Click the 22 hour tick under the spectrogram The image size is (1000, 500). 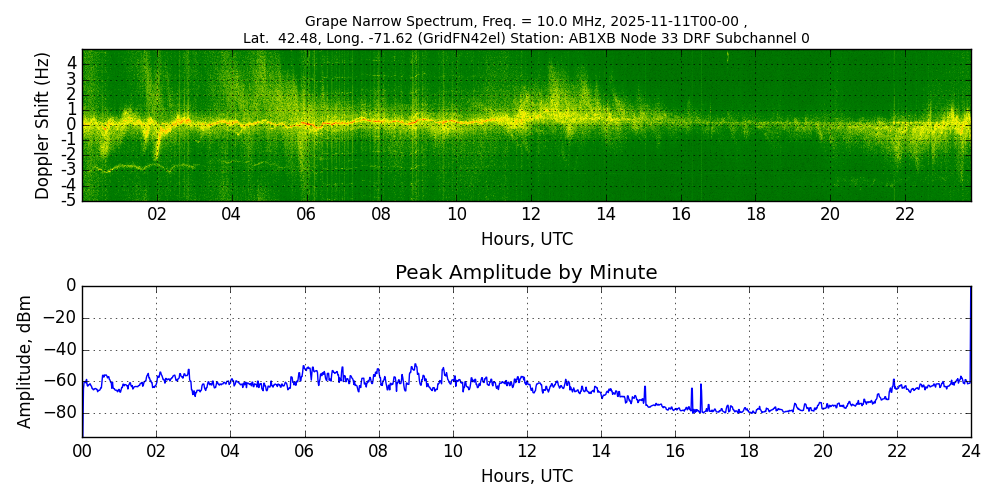pos(905,214)
